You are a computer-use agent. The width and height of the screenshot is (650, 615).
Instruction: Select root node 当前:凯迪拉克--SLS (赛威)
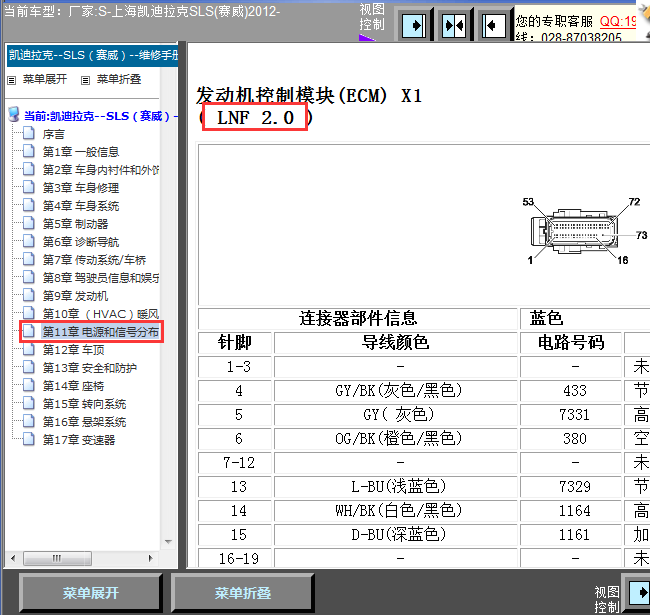tap(100, 116)
